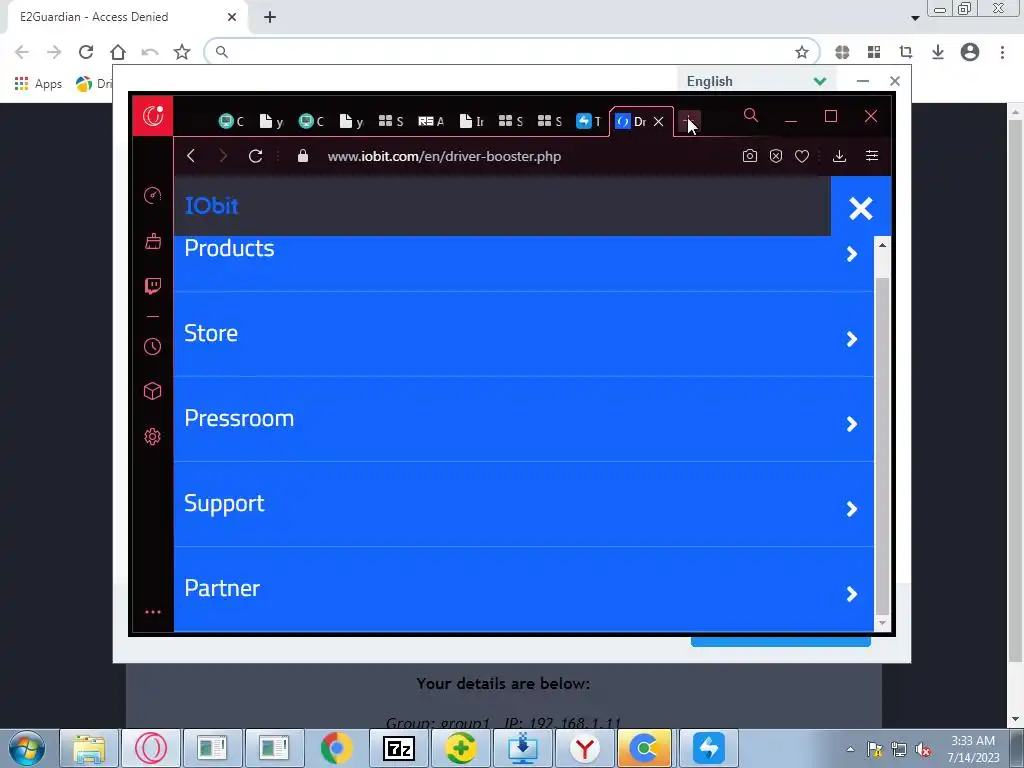
Task: Expand the Pressroom menu section
Action: click(x=523, y=419)
